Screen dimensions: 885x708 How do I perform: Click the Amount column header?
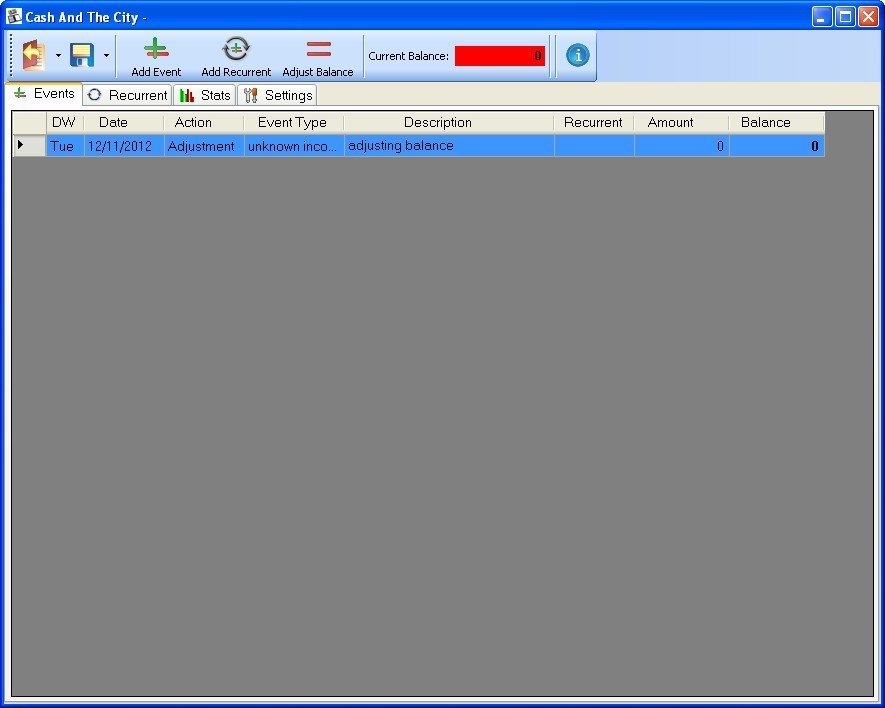[670, 122]
